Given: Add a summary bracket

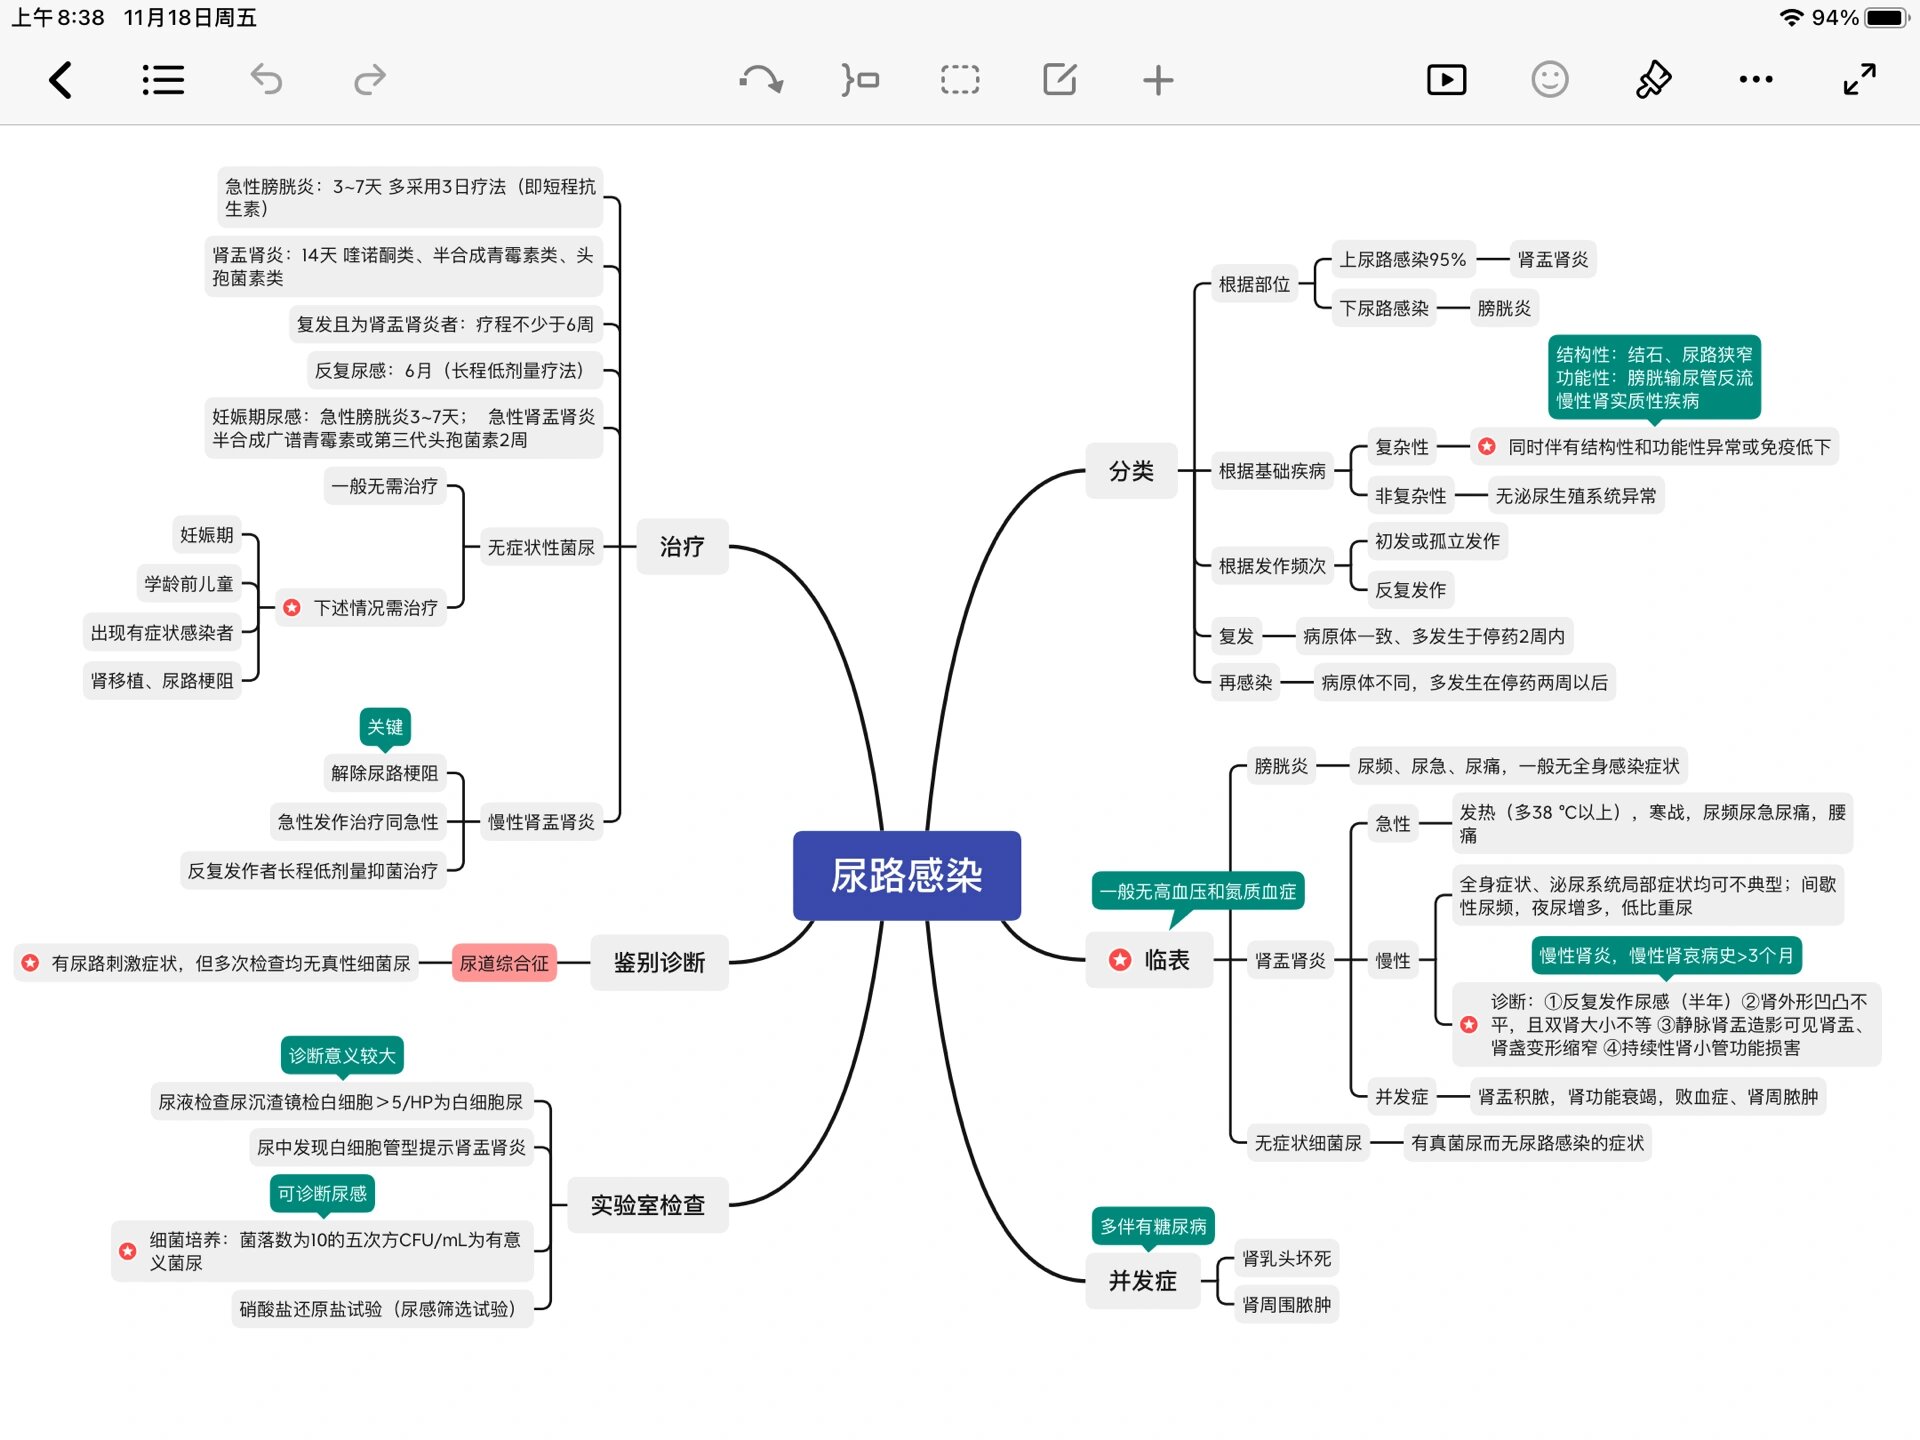Looking at the screenshot, I should click(x=860, y=80).
